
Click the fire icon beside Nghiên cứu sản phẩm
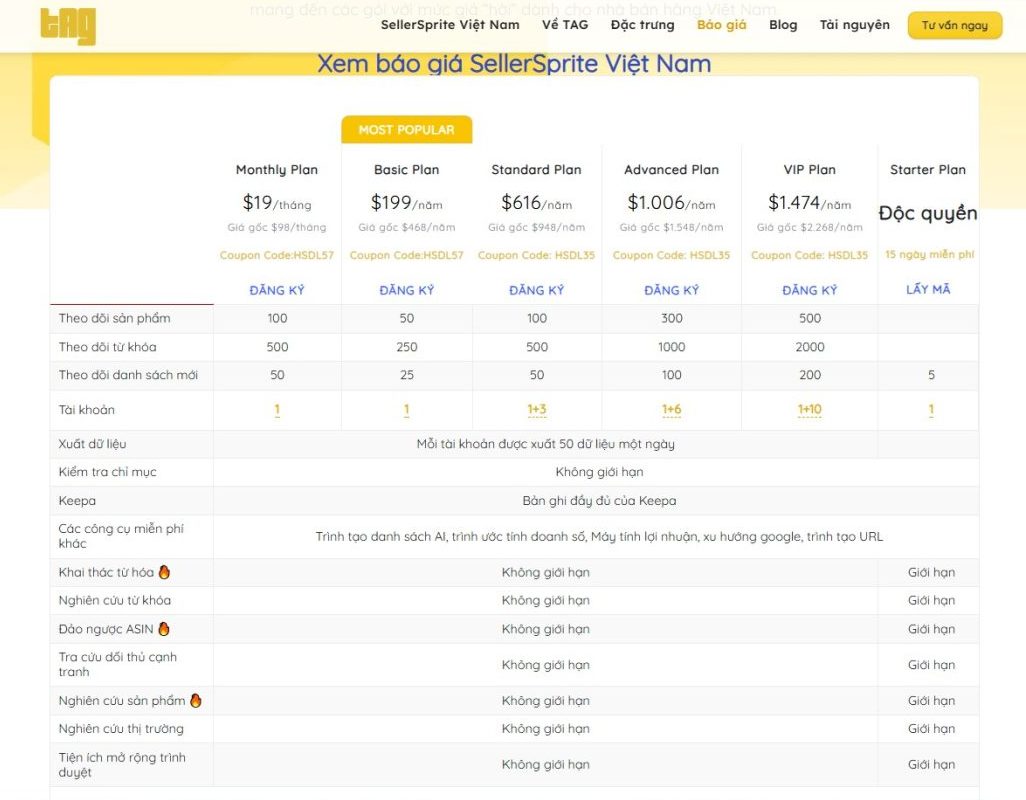point(196,700)
